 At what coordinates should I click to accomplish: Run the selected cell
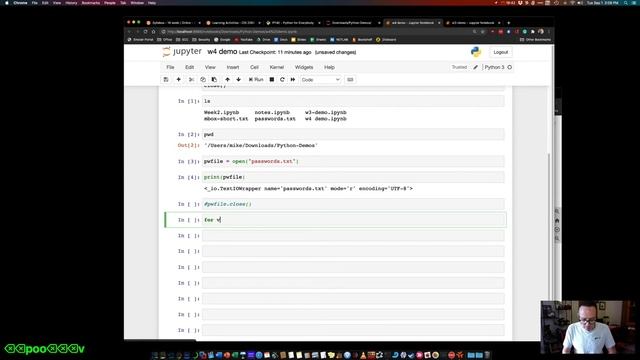point(256,80)
